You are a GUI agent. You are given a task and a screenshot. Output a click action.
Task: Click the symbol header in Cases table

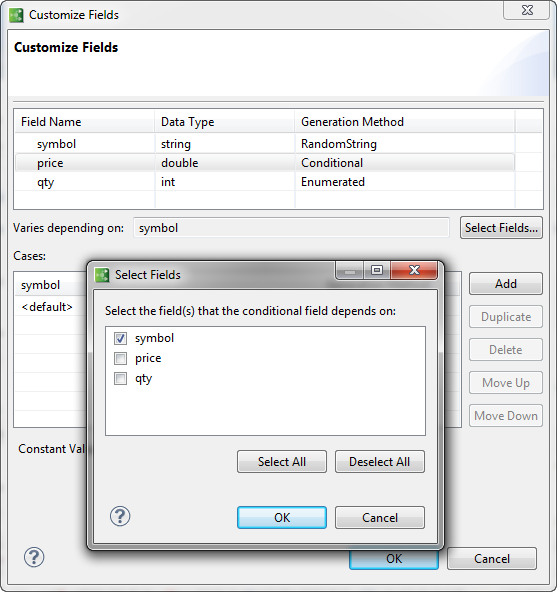(51, 285)
